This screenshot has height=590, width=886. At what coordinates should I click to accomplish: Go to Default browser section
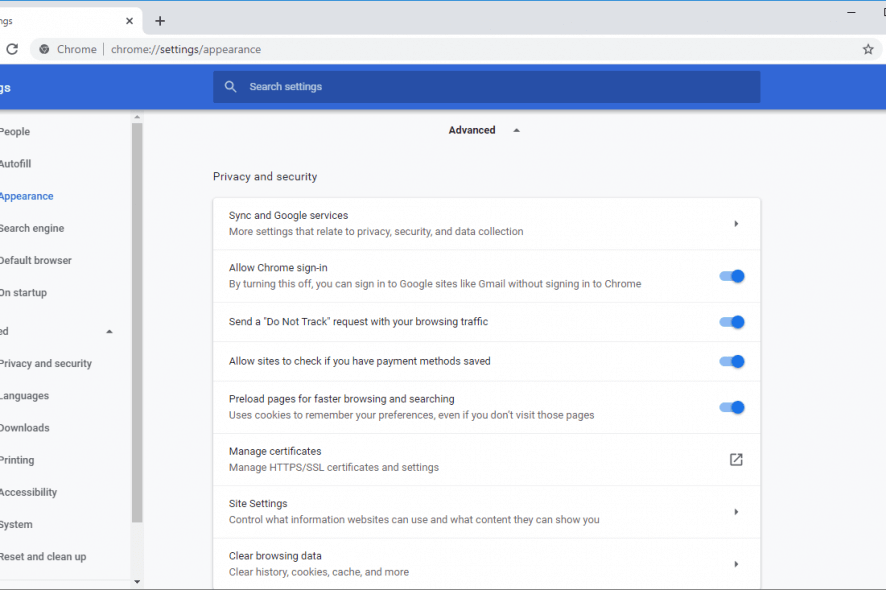click(x=36, y=261)
